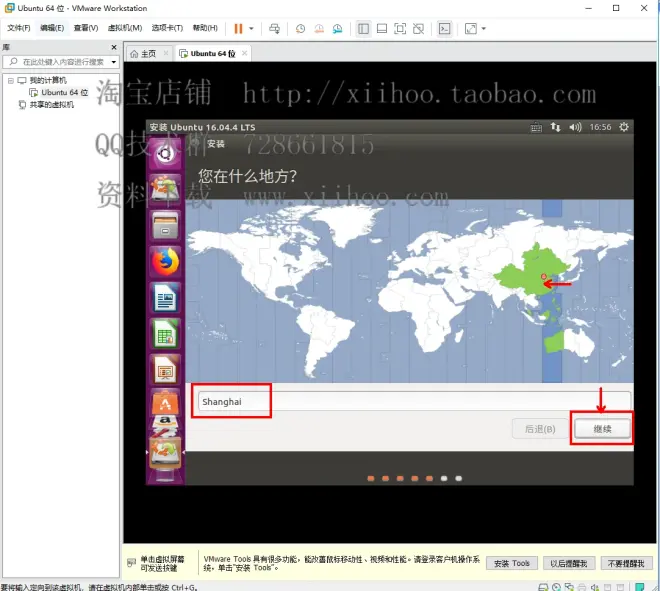The height and width of the screenshot is (591, 660).
Task: Click the 安装 Tools button
Action: 512,563
